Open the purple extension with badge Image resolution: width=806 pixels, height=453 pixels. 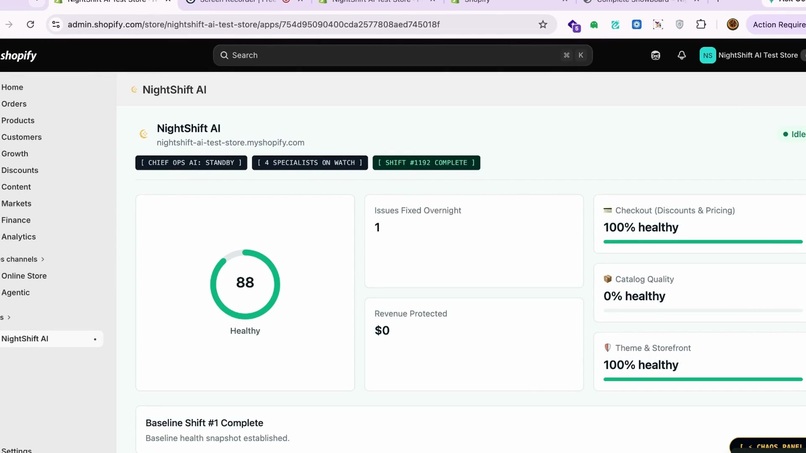click(x=574, y=25)
